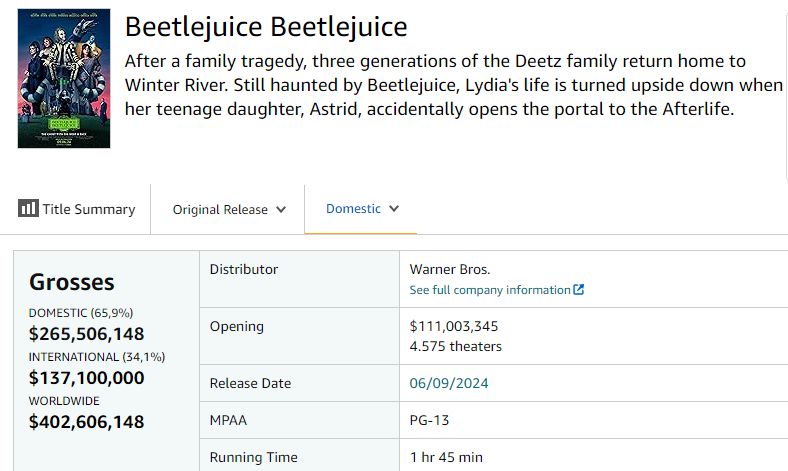This screenshot has height=471, width=788.
Task: Click the PG-13 MPAA rating value
Action: click(431, 421)
